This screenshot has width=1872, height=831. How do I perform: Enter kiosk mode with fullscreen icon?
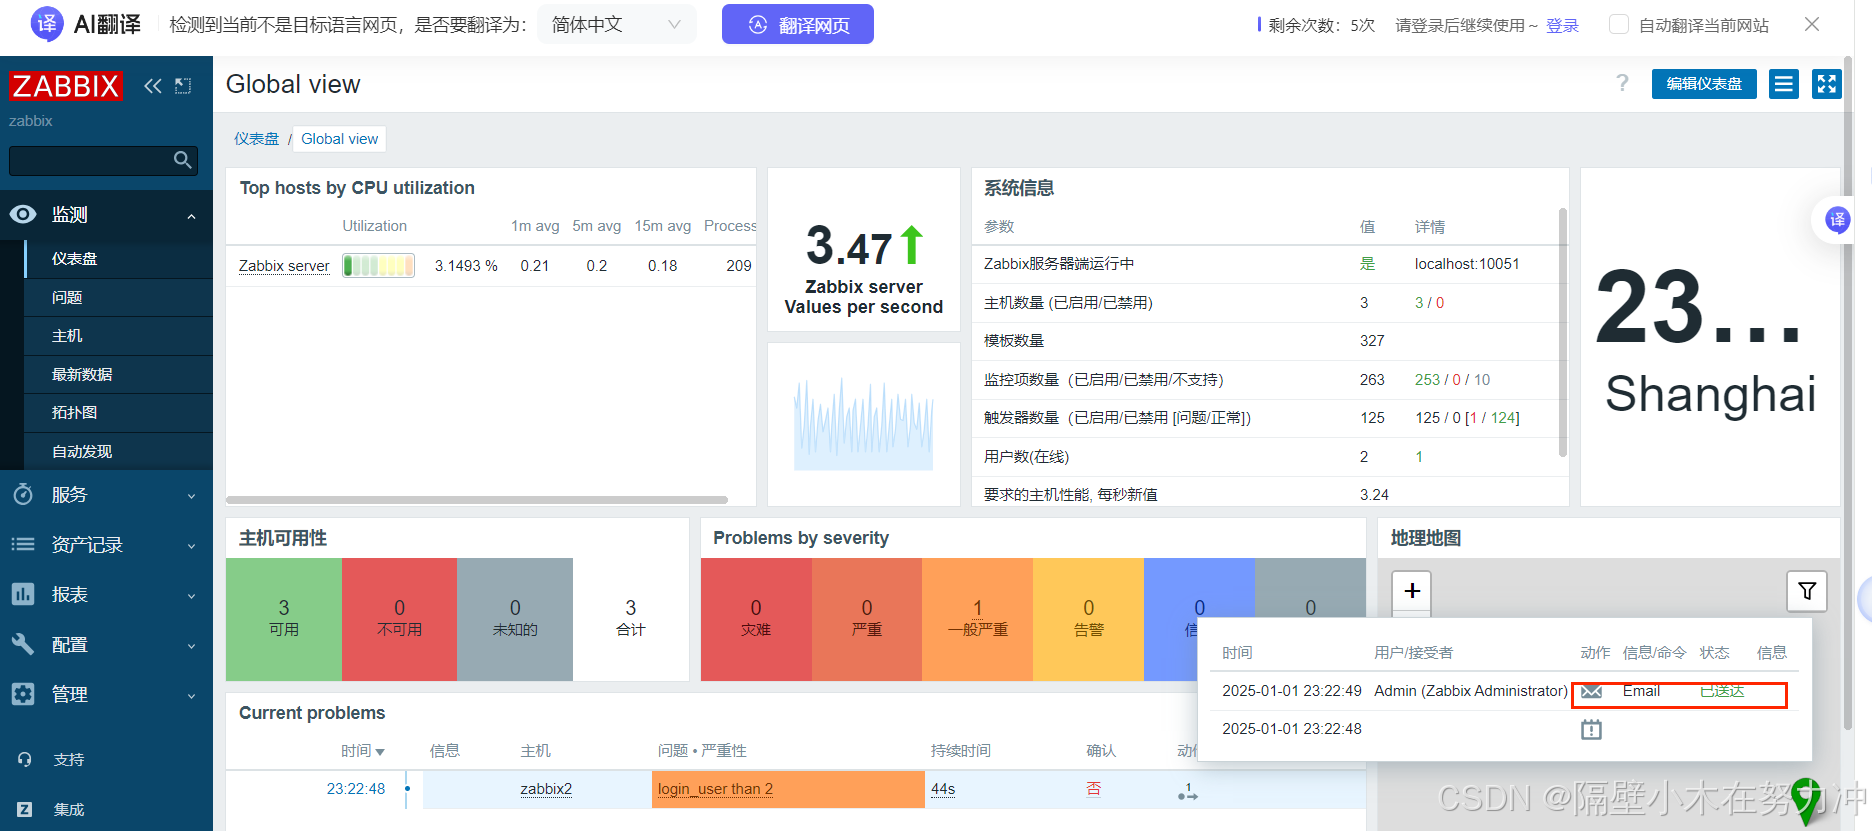click(x=1826, y=84)
